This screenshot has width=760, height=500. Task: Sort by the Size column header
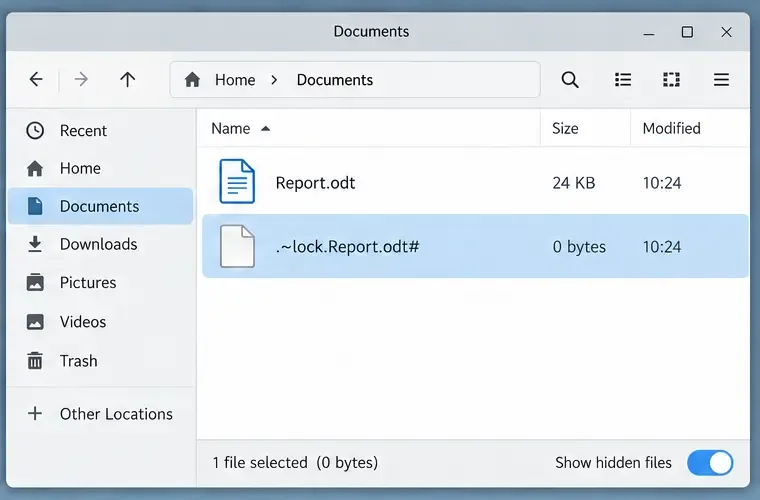click(565, 128)
